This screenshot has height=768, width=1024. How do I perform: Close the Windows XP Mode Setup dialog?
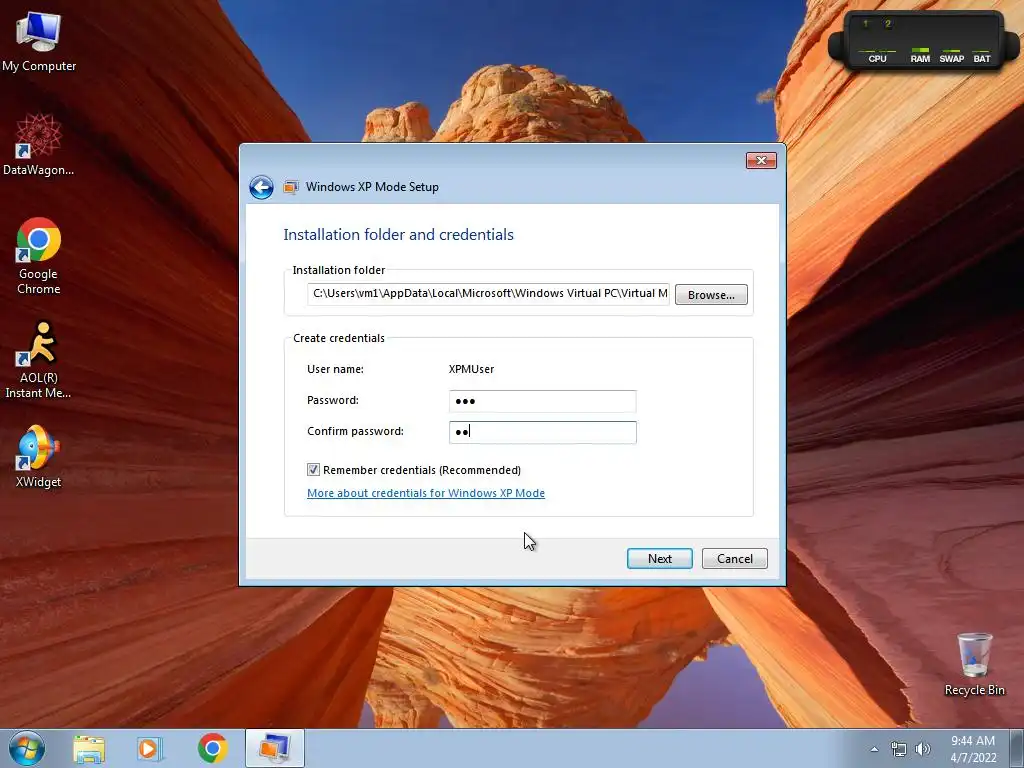coord(761,160)
